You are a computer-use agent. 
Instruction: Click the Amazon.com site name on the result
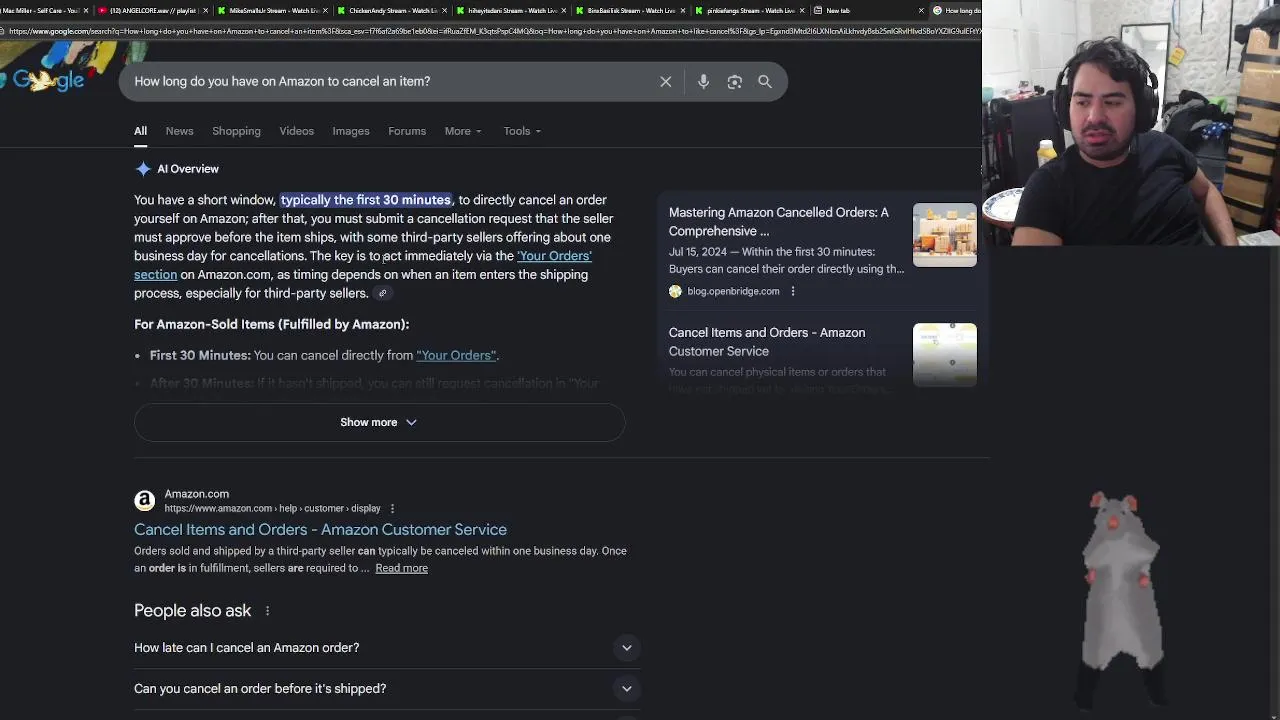tap(197, 494)
